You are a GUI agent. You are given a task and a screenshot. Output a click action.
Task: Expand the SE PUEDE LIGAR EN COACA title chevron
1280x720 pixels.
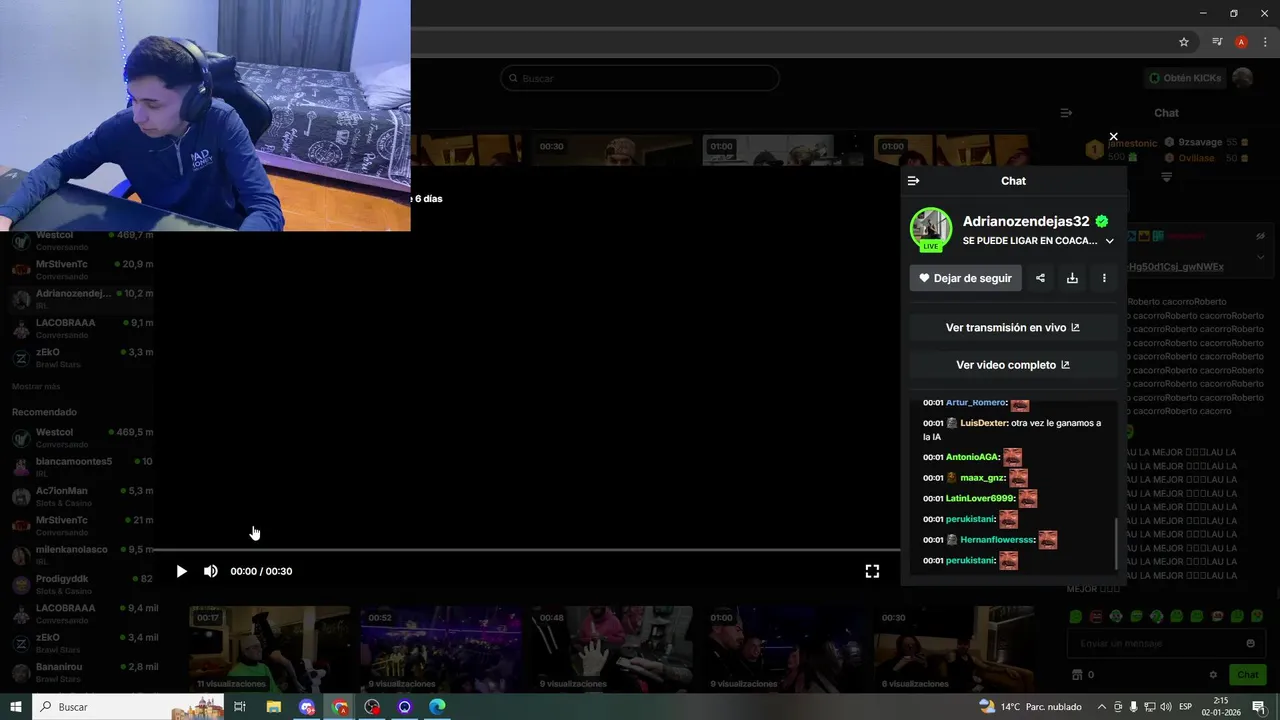click(x=1109, y=241)
